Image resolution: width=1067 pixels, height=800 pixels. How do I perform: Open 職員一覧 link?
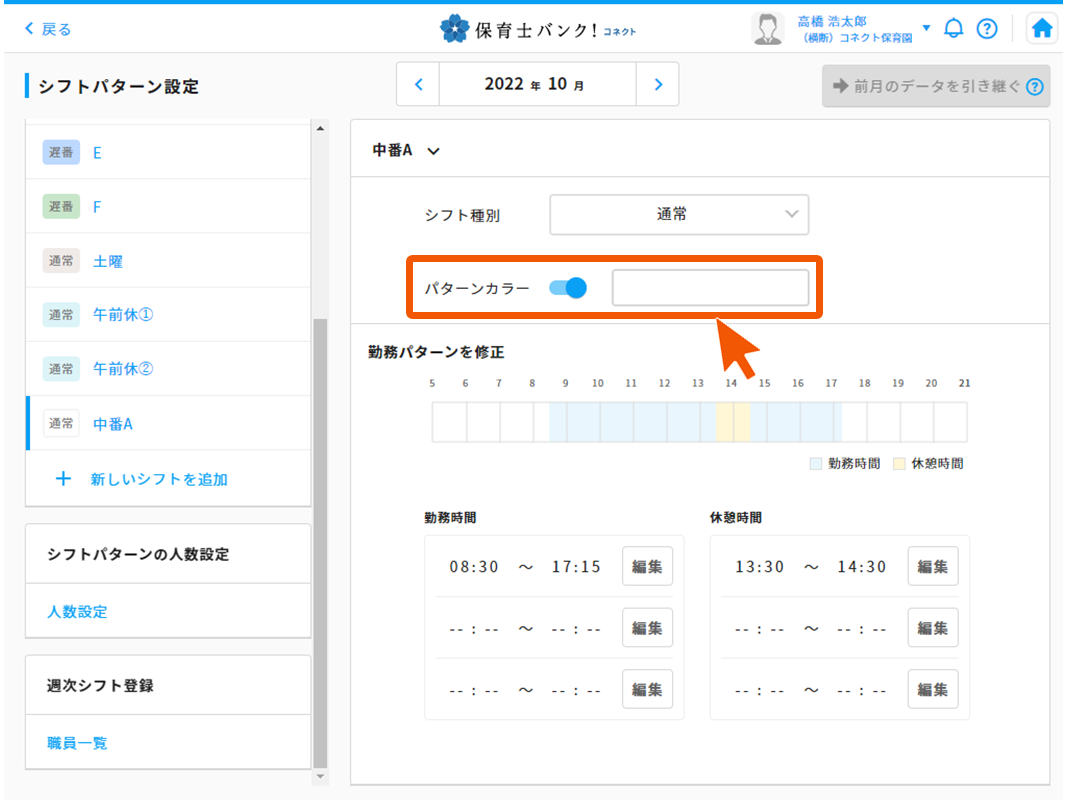(77, 743)
